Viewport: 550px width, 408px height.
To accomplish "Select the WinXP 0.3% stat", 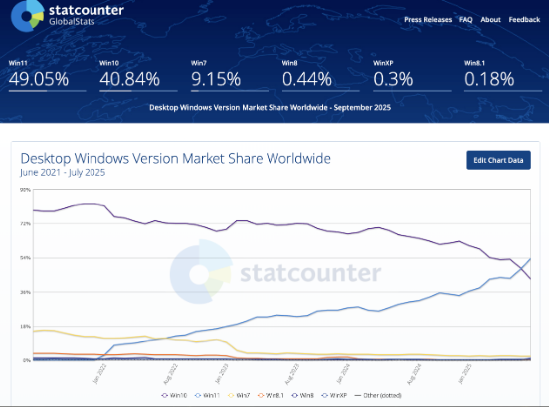I will (x=412, y=75).
